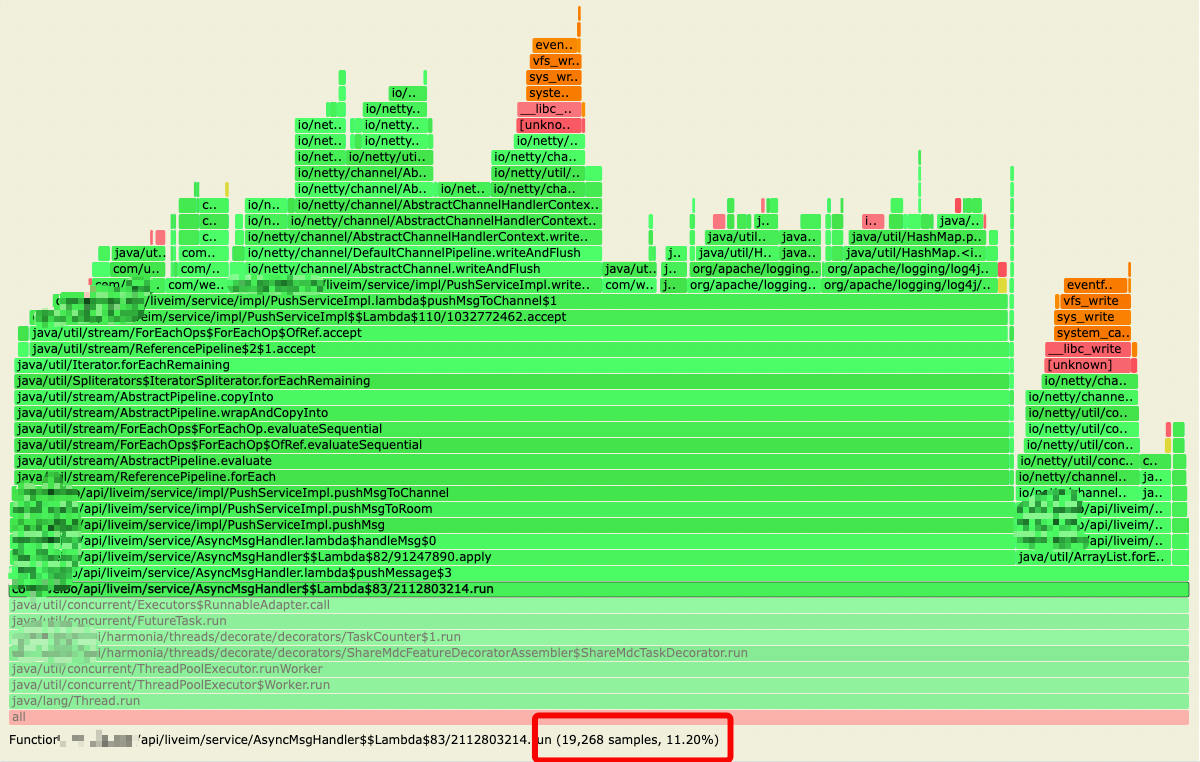Select the java/lang/Thread.run frame
Screen dimensions: 1200x762
point(599,701)
